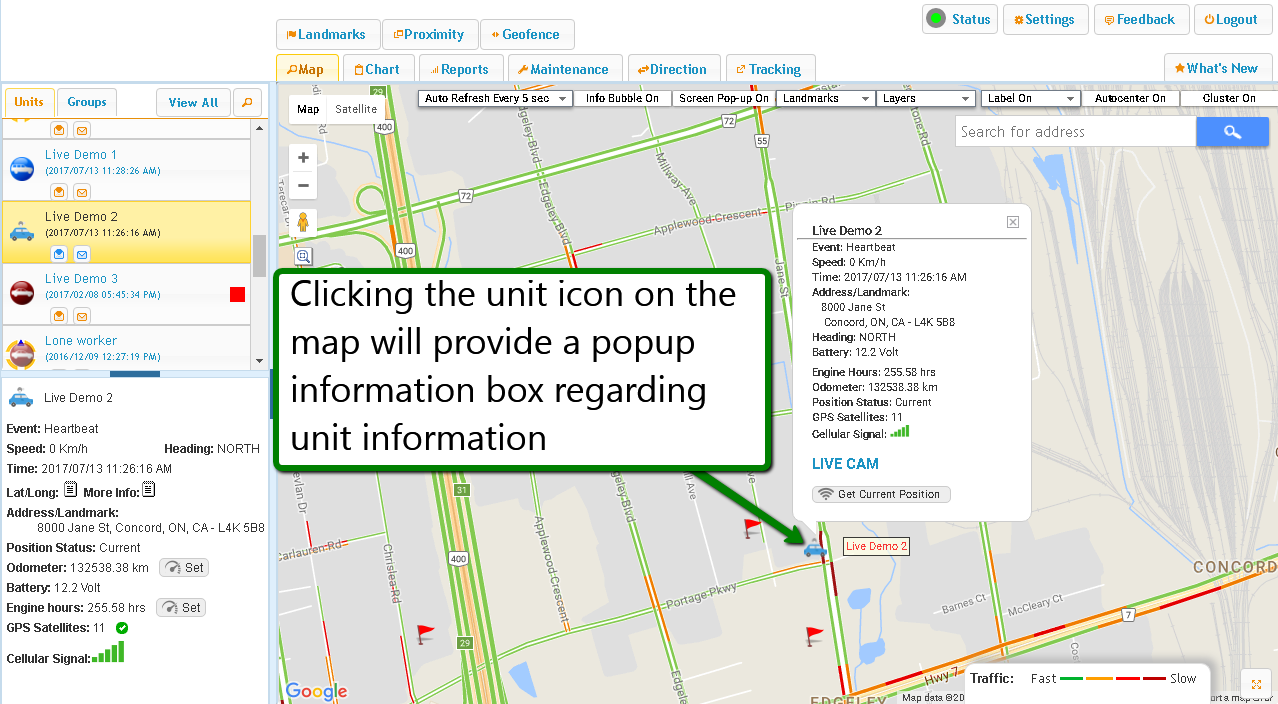Zoom in on the map
The height and width of the screenshot is (704, 1278).
303,158
